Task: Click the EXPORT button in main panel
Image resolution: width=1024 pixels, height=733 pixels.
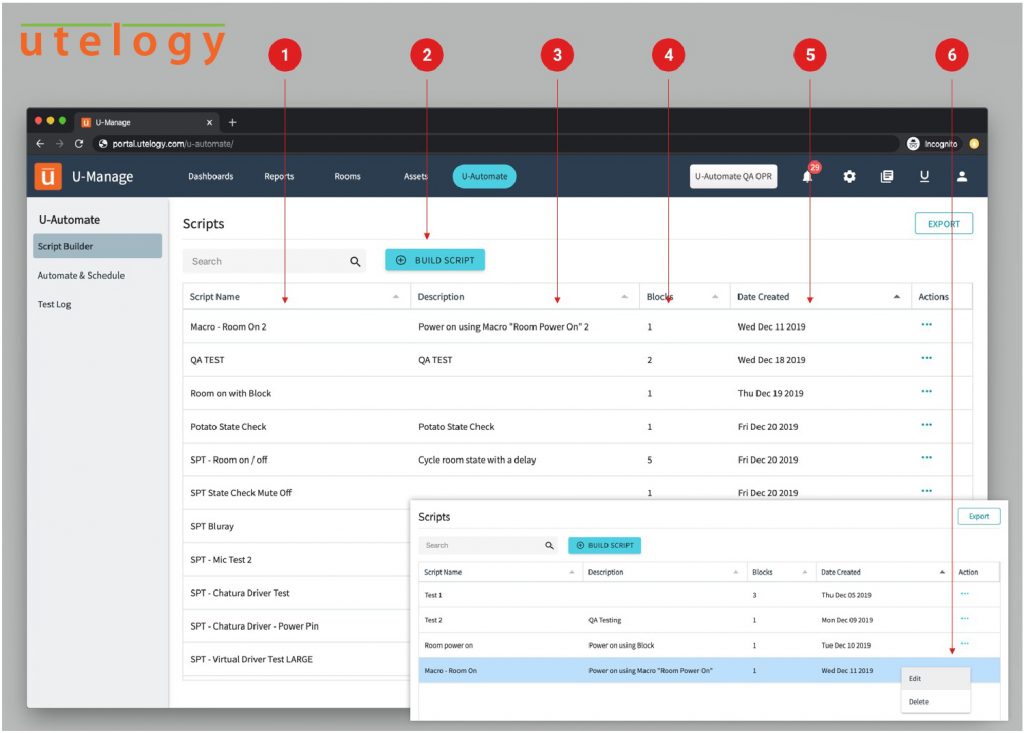Action: [944, 223]
